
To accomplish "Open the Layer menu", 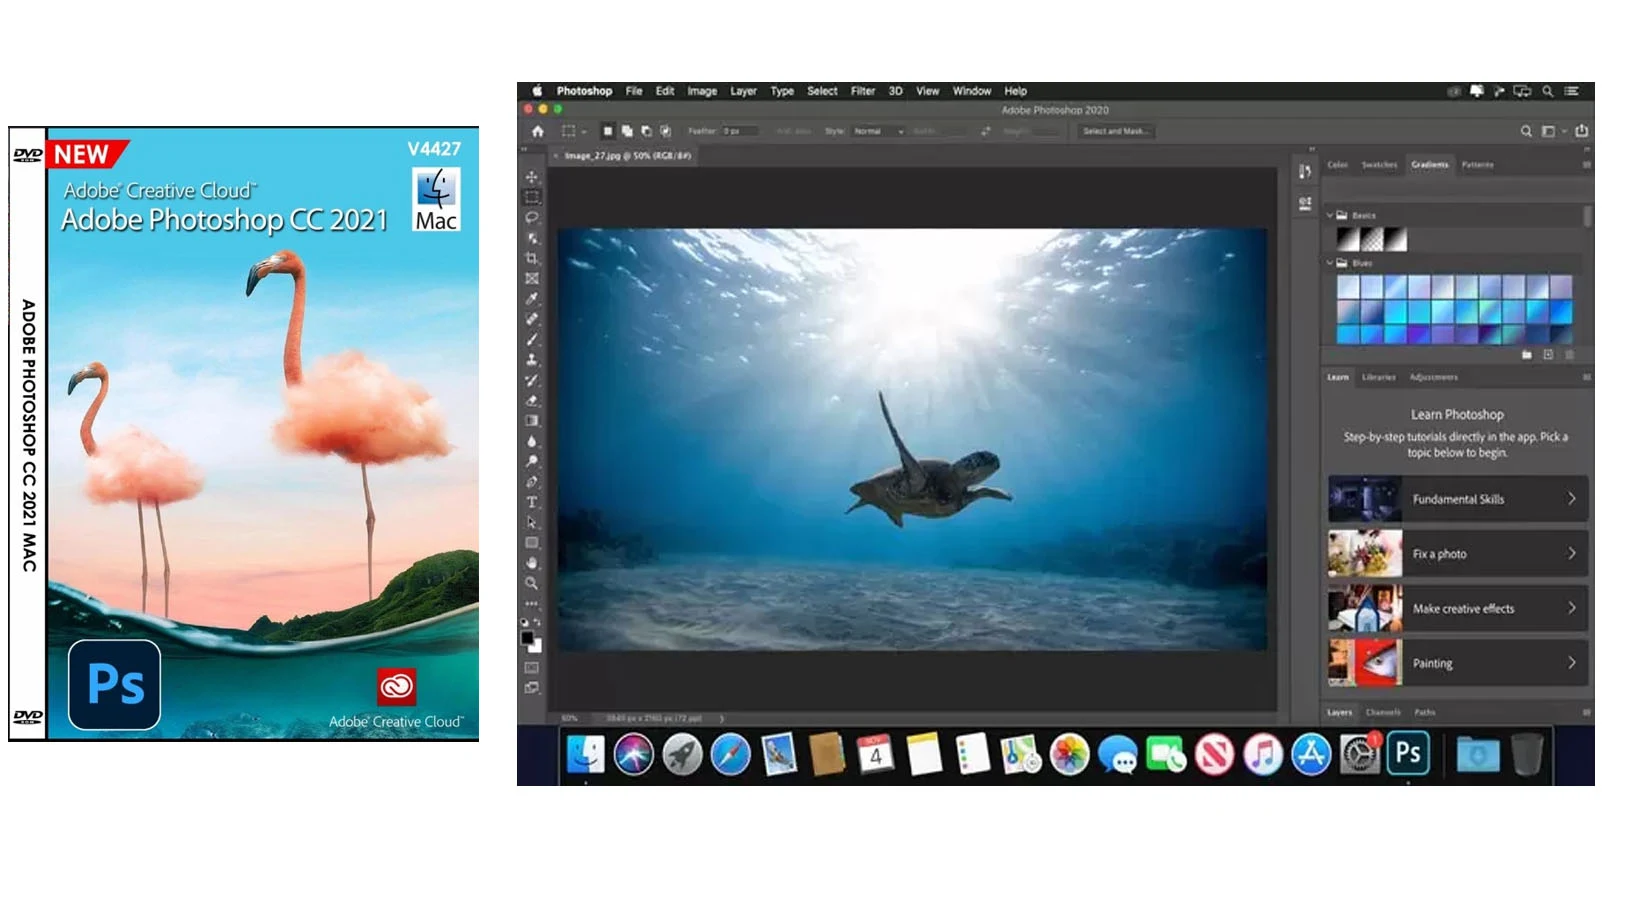I will tap(743, 91).
